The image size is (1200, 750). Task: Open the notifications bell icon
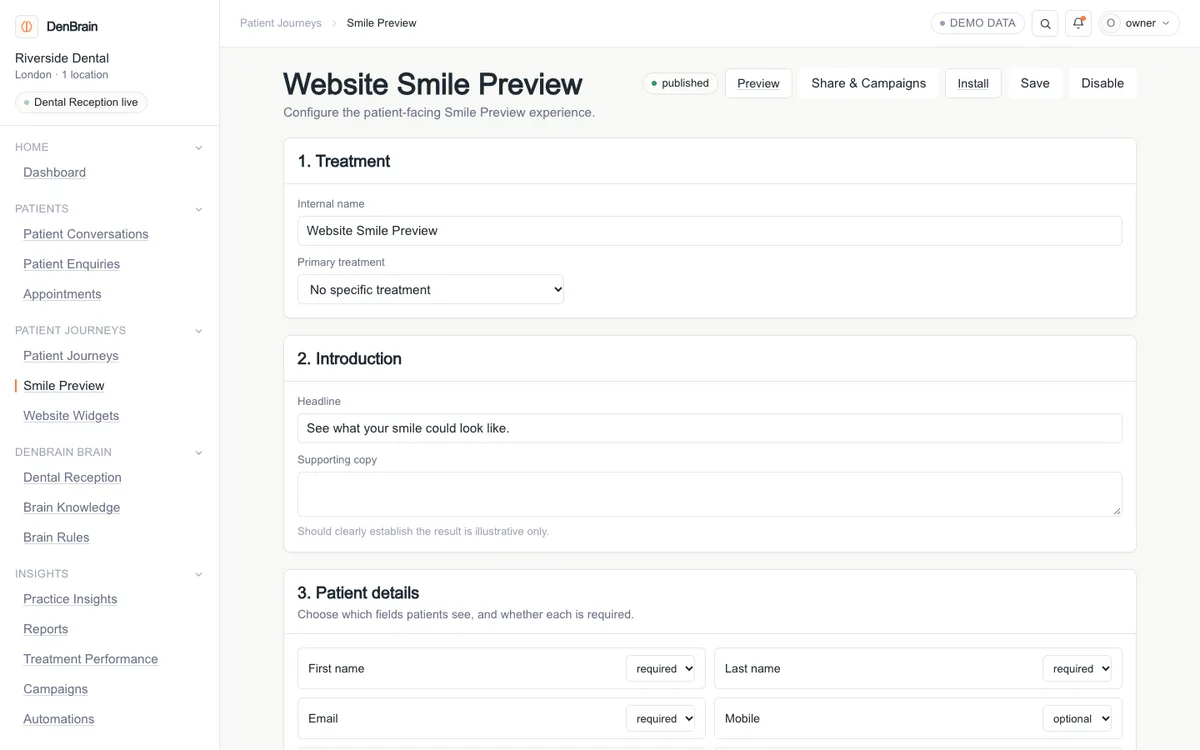1078,23
